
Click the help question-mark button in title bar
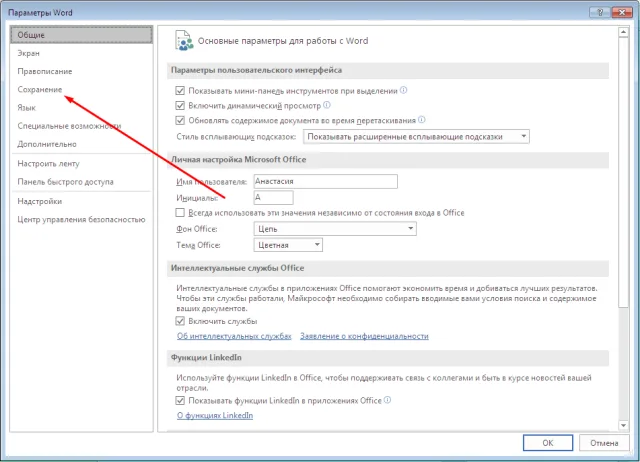click(600, 12)
